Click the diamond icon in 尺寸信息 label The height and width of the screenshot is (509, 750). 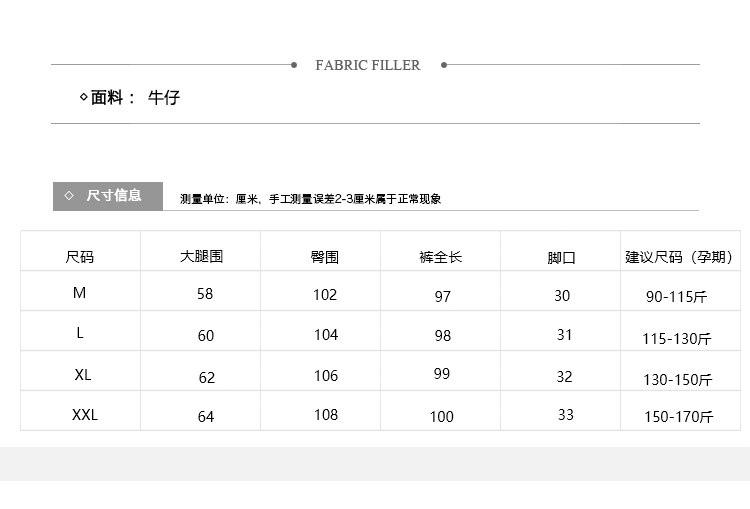coord(69,195)
